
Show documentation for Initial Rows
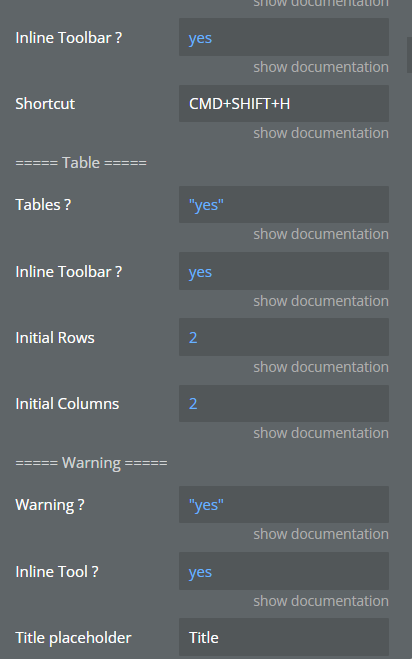pos(321,367)
